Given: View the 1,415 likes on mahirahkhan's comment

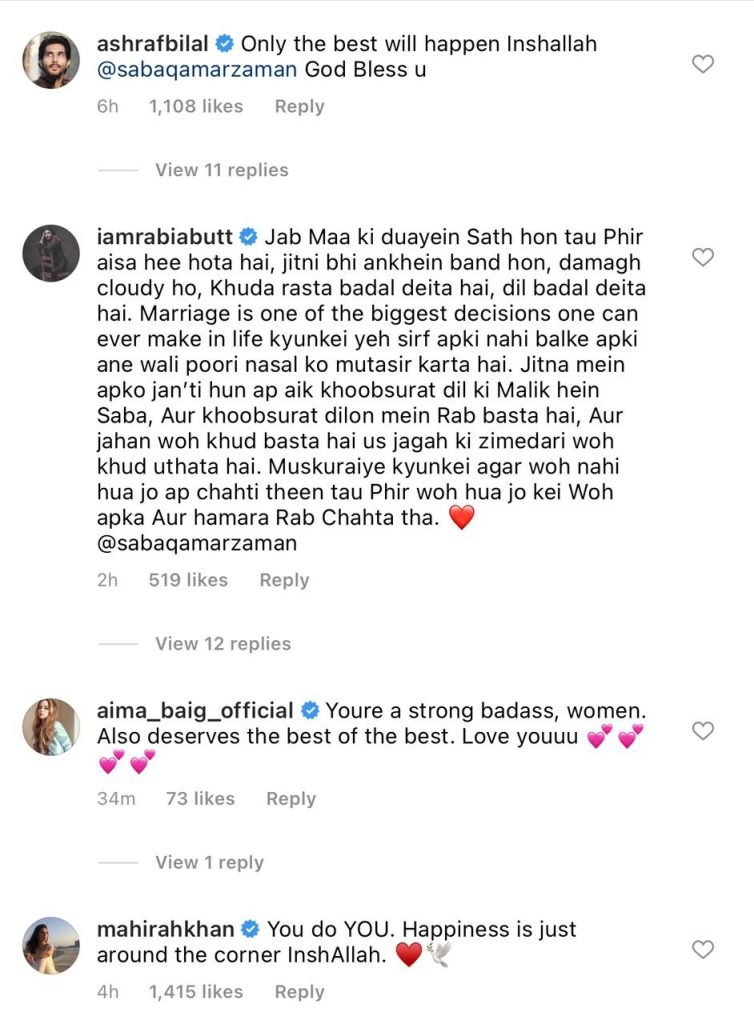Looking at the screenshot, I should tap(195, 992).
